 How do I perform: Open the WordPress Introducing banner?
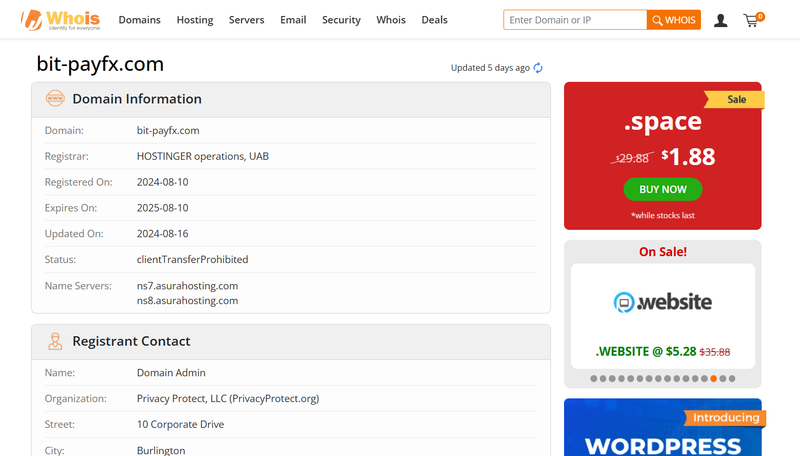(663, 427)
